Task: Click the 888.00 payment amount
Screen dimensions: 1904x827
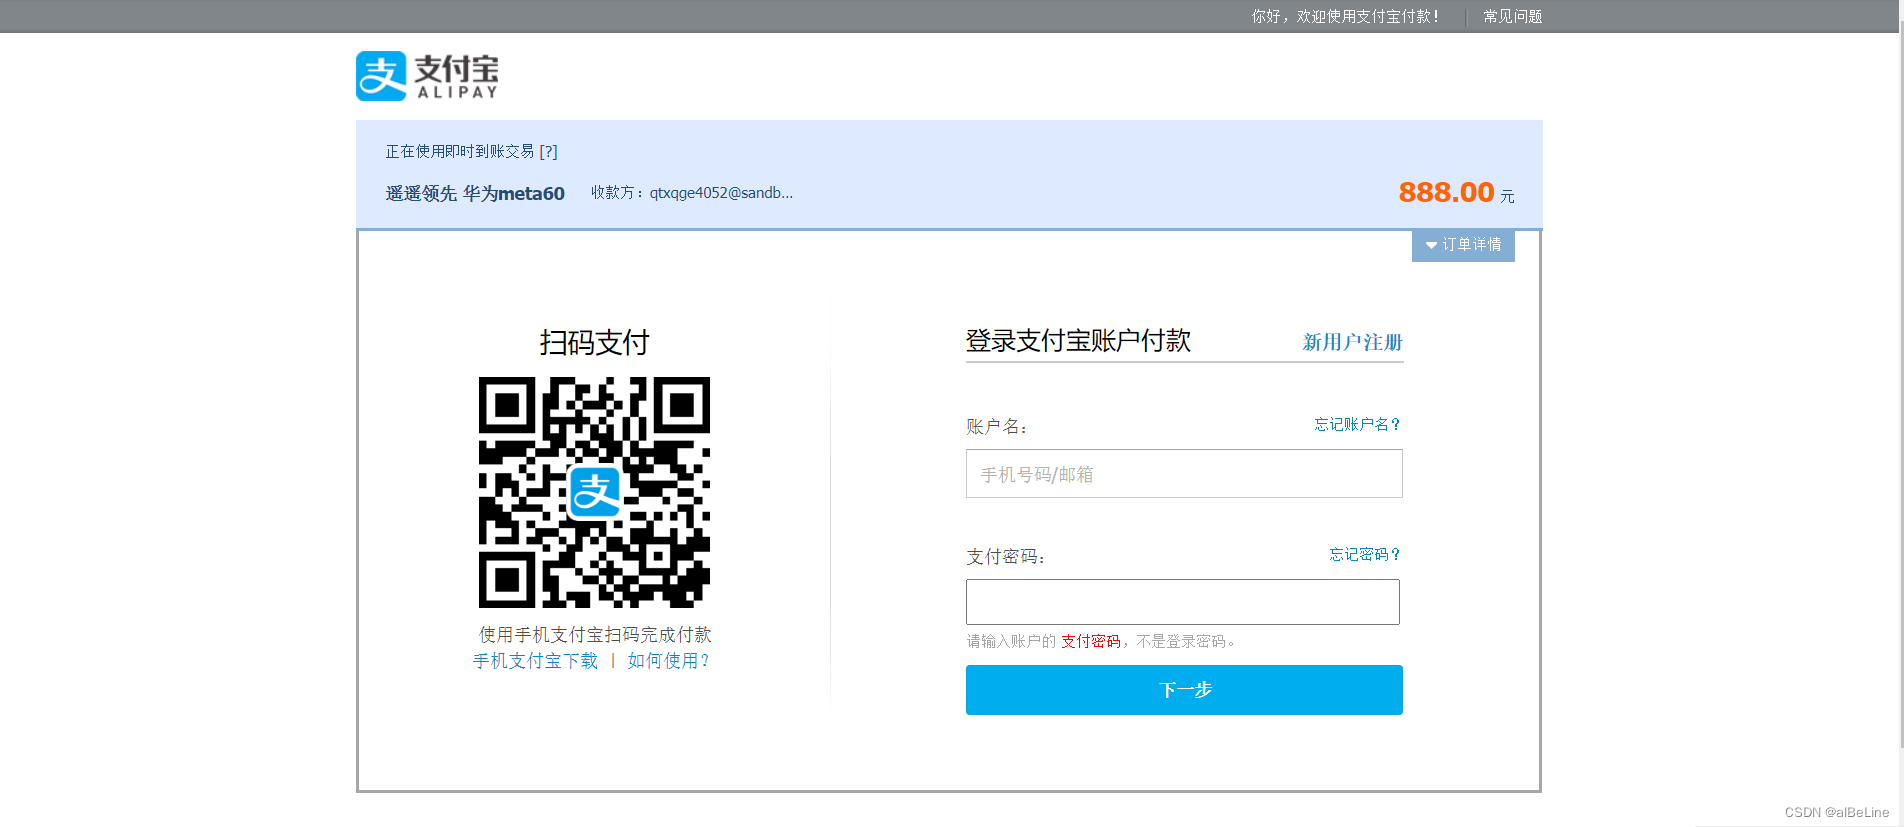Action: pos(1446,192)
